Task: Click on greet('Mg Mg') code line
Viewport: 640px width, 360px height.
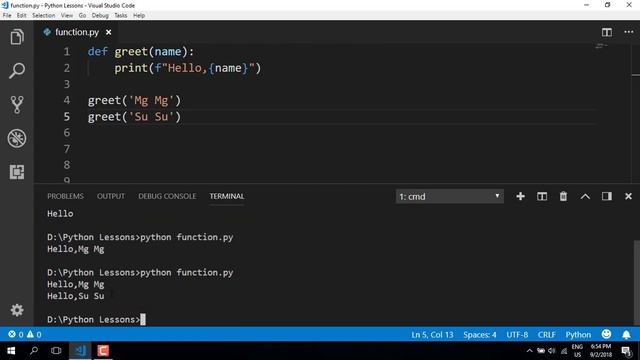Action: click(134, 100)
